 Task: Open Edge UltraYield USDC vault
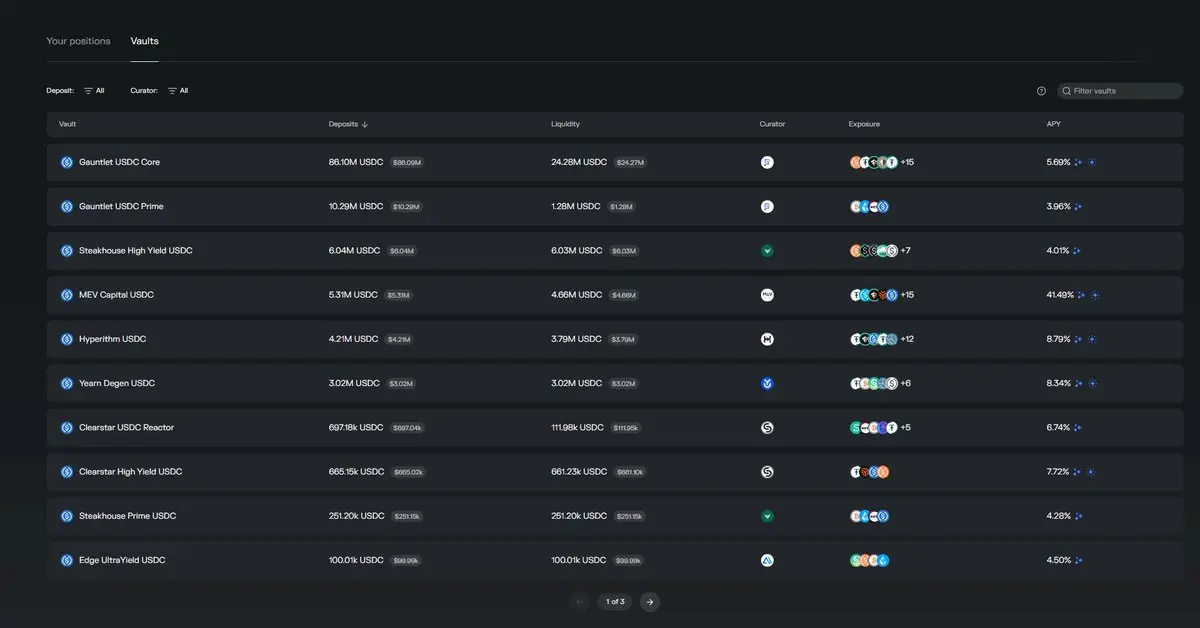point(615,560)
